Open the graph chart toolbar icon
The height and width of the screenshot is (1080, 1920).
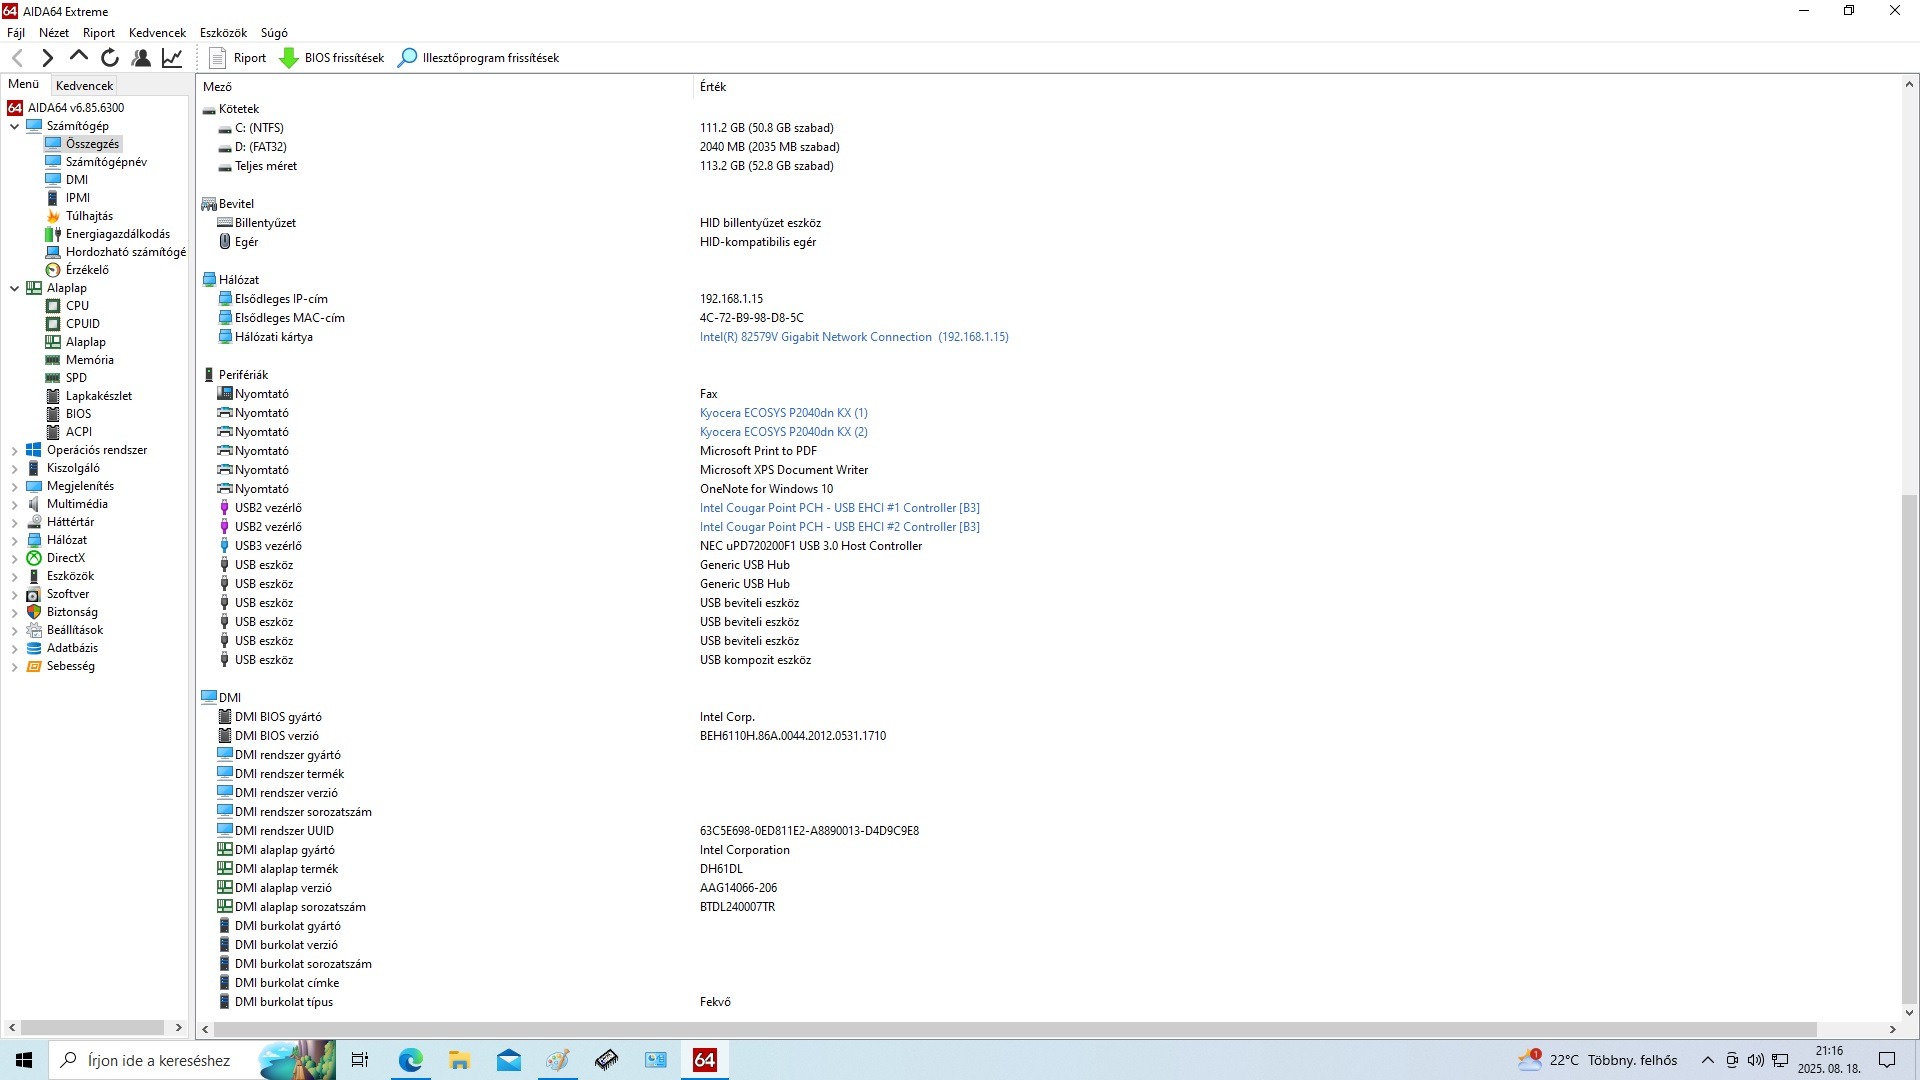(172, 58)
